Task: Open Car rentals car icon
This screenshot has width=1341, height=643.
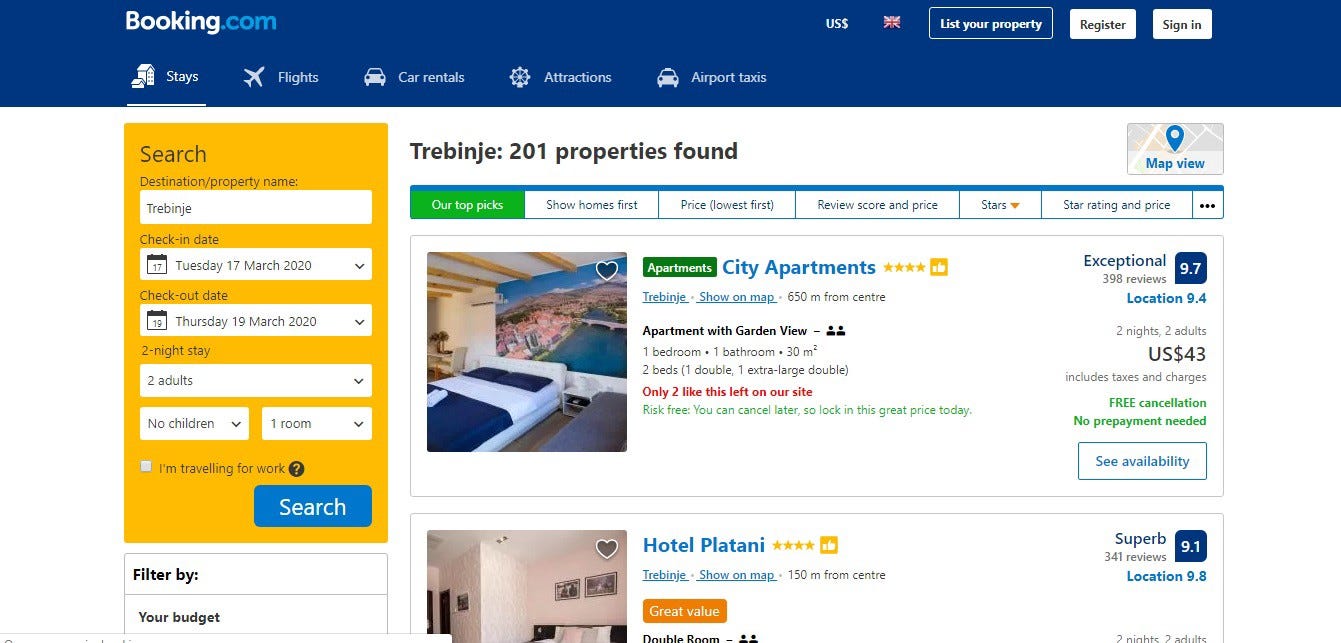Action: coord(375,77)
